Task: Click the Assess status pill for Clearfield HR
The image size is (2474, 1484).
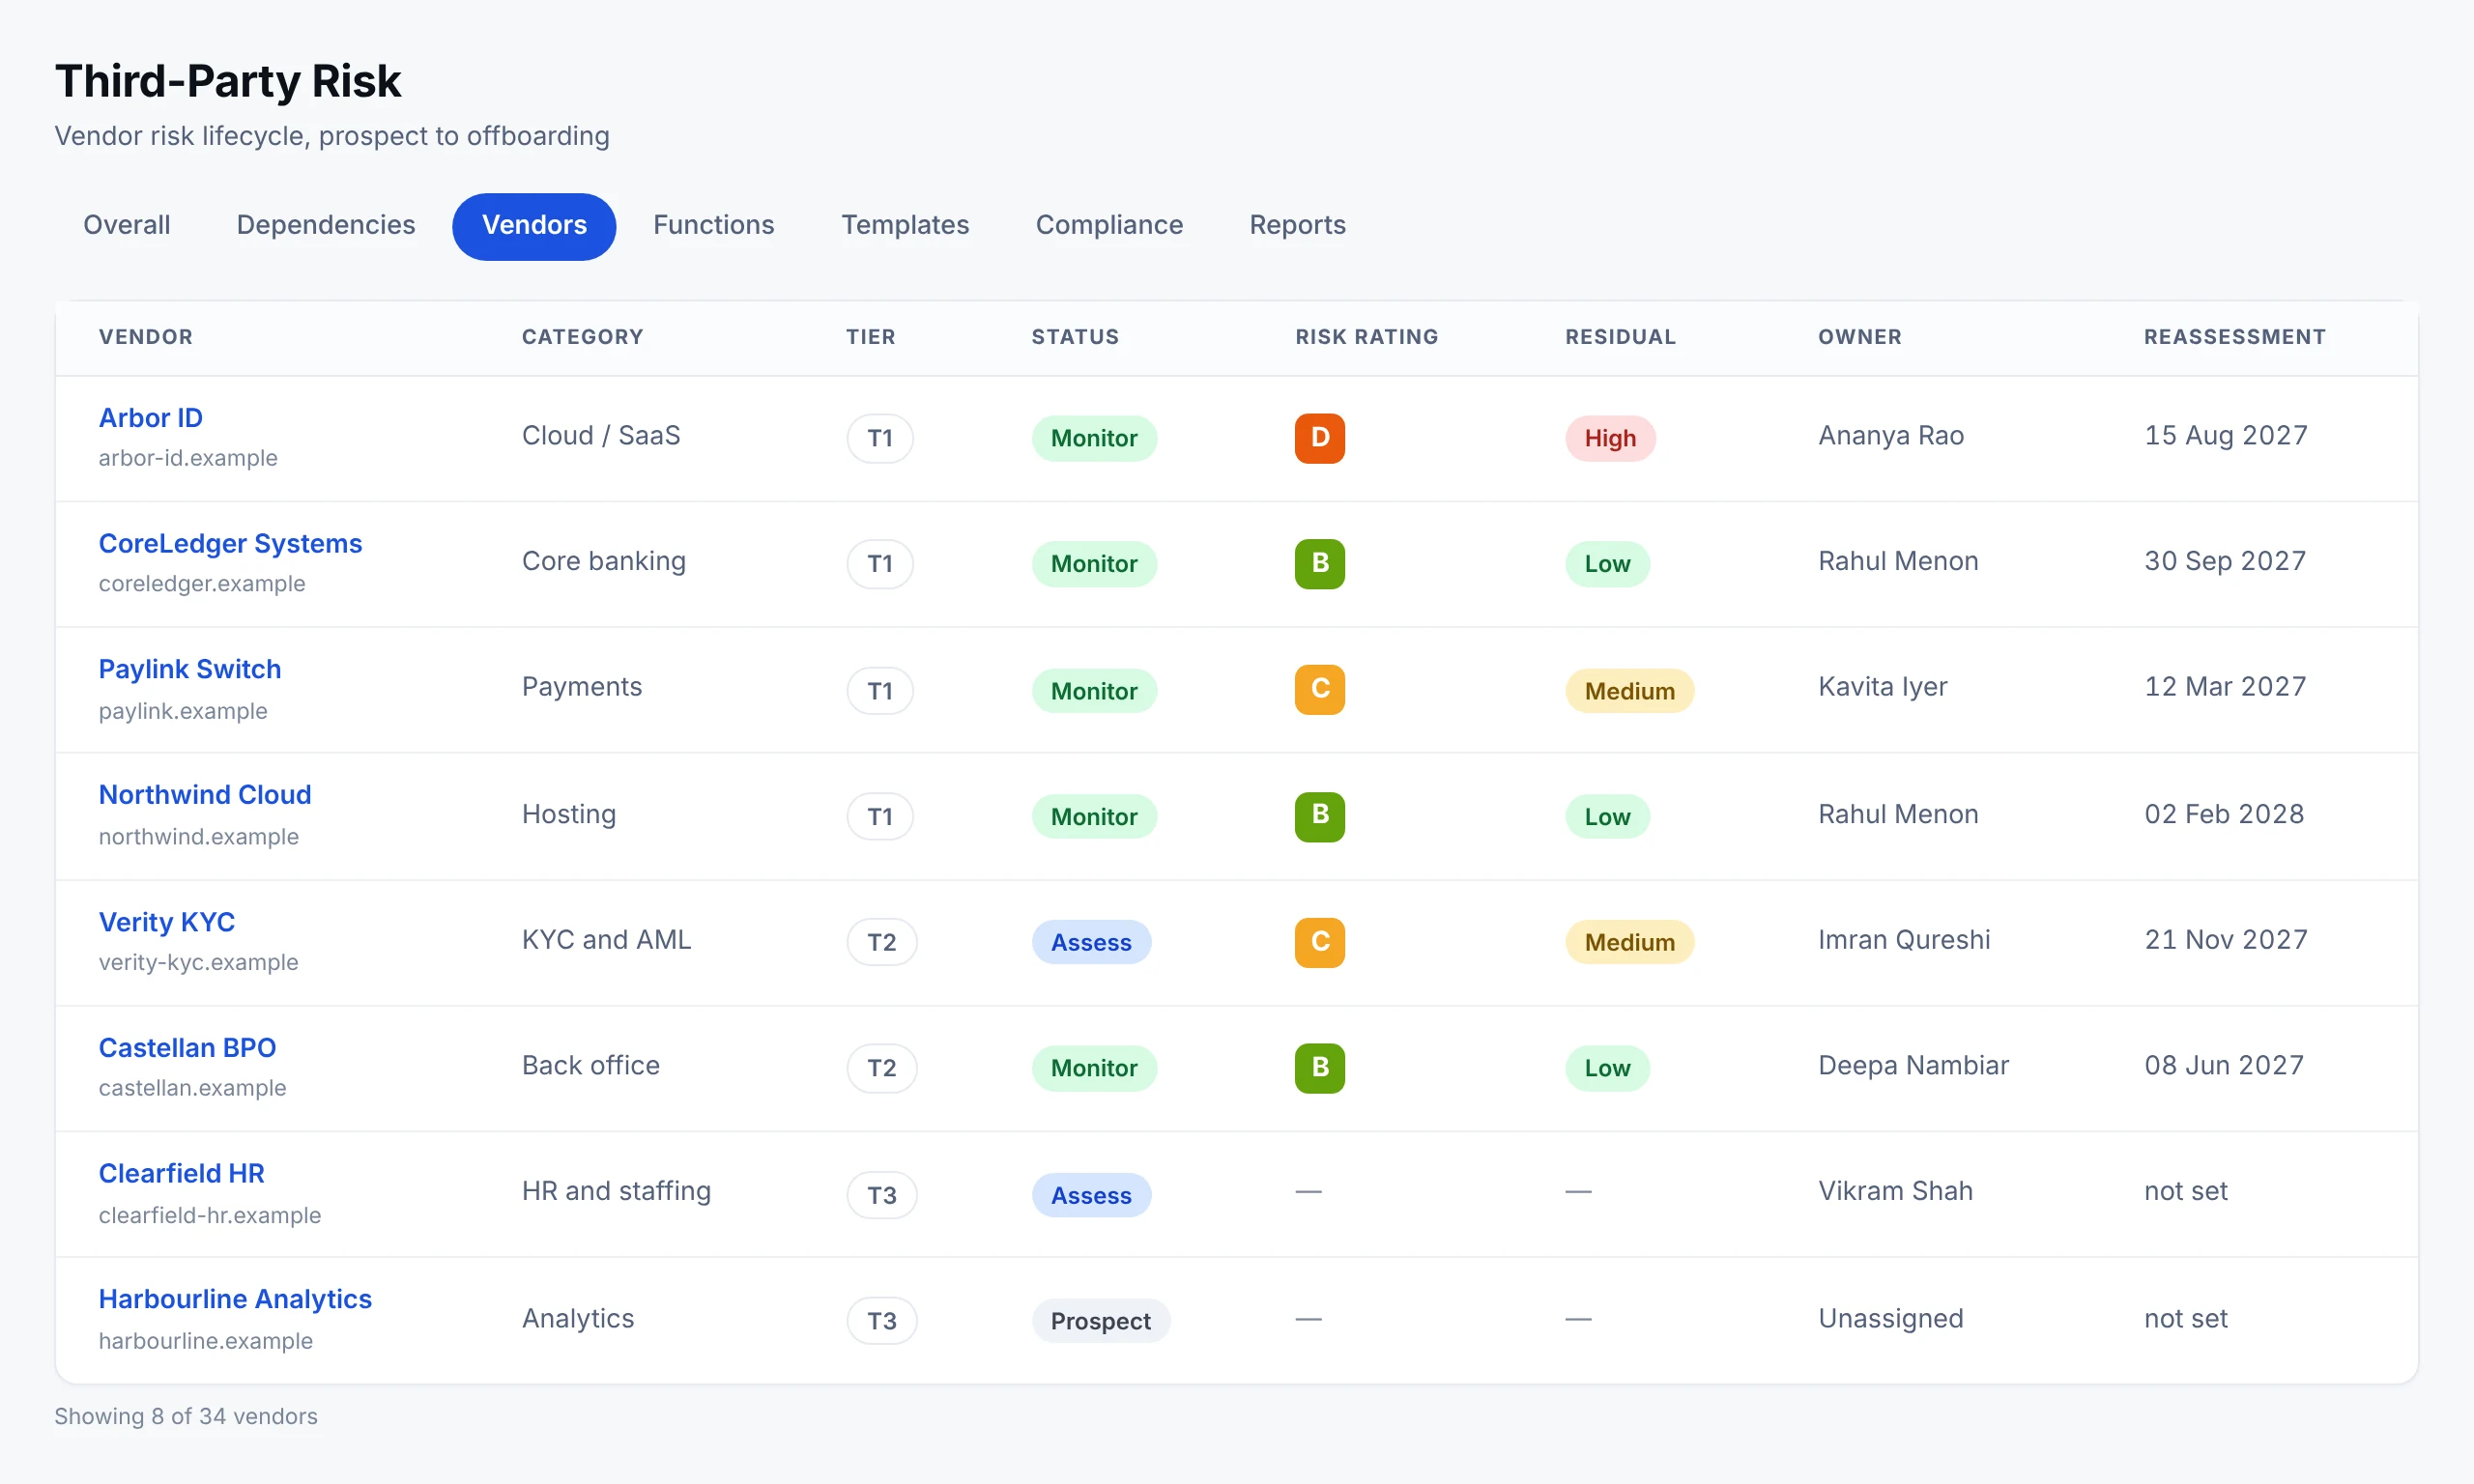Action: [1091, 1195]
